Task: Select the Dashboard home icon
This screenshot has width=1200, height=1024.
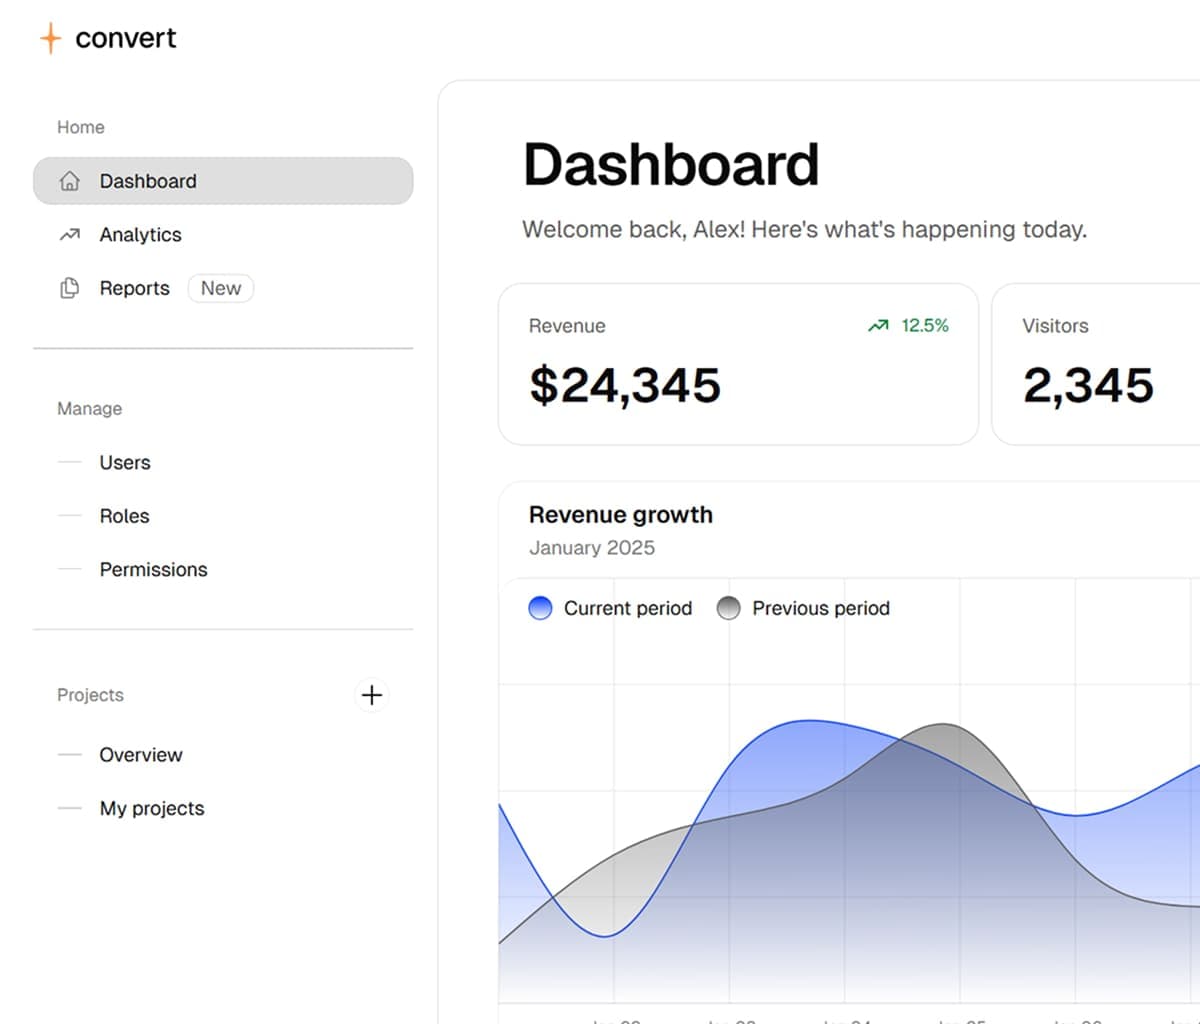Action: tap(69, 181)
